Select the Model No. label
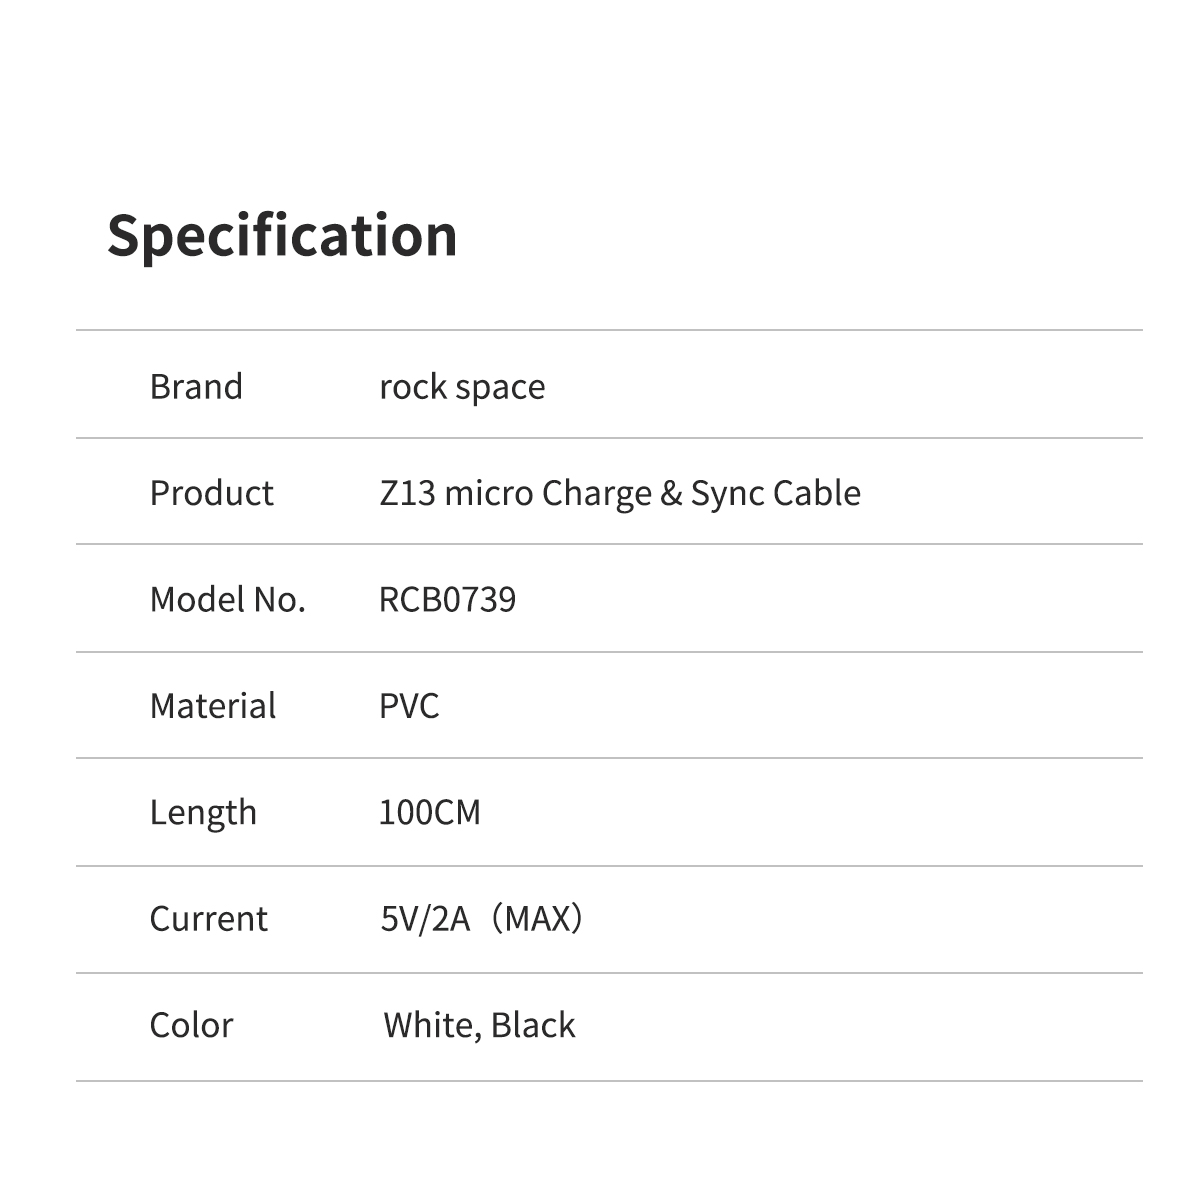The height and width of the screenshot is (1200, 1200). point(227,600)
